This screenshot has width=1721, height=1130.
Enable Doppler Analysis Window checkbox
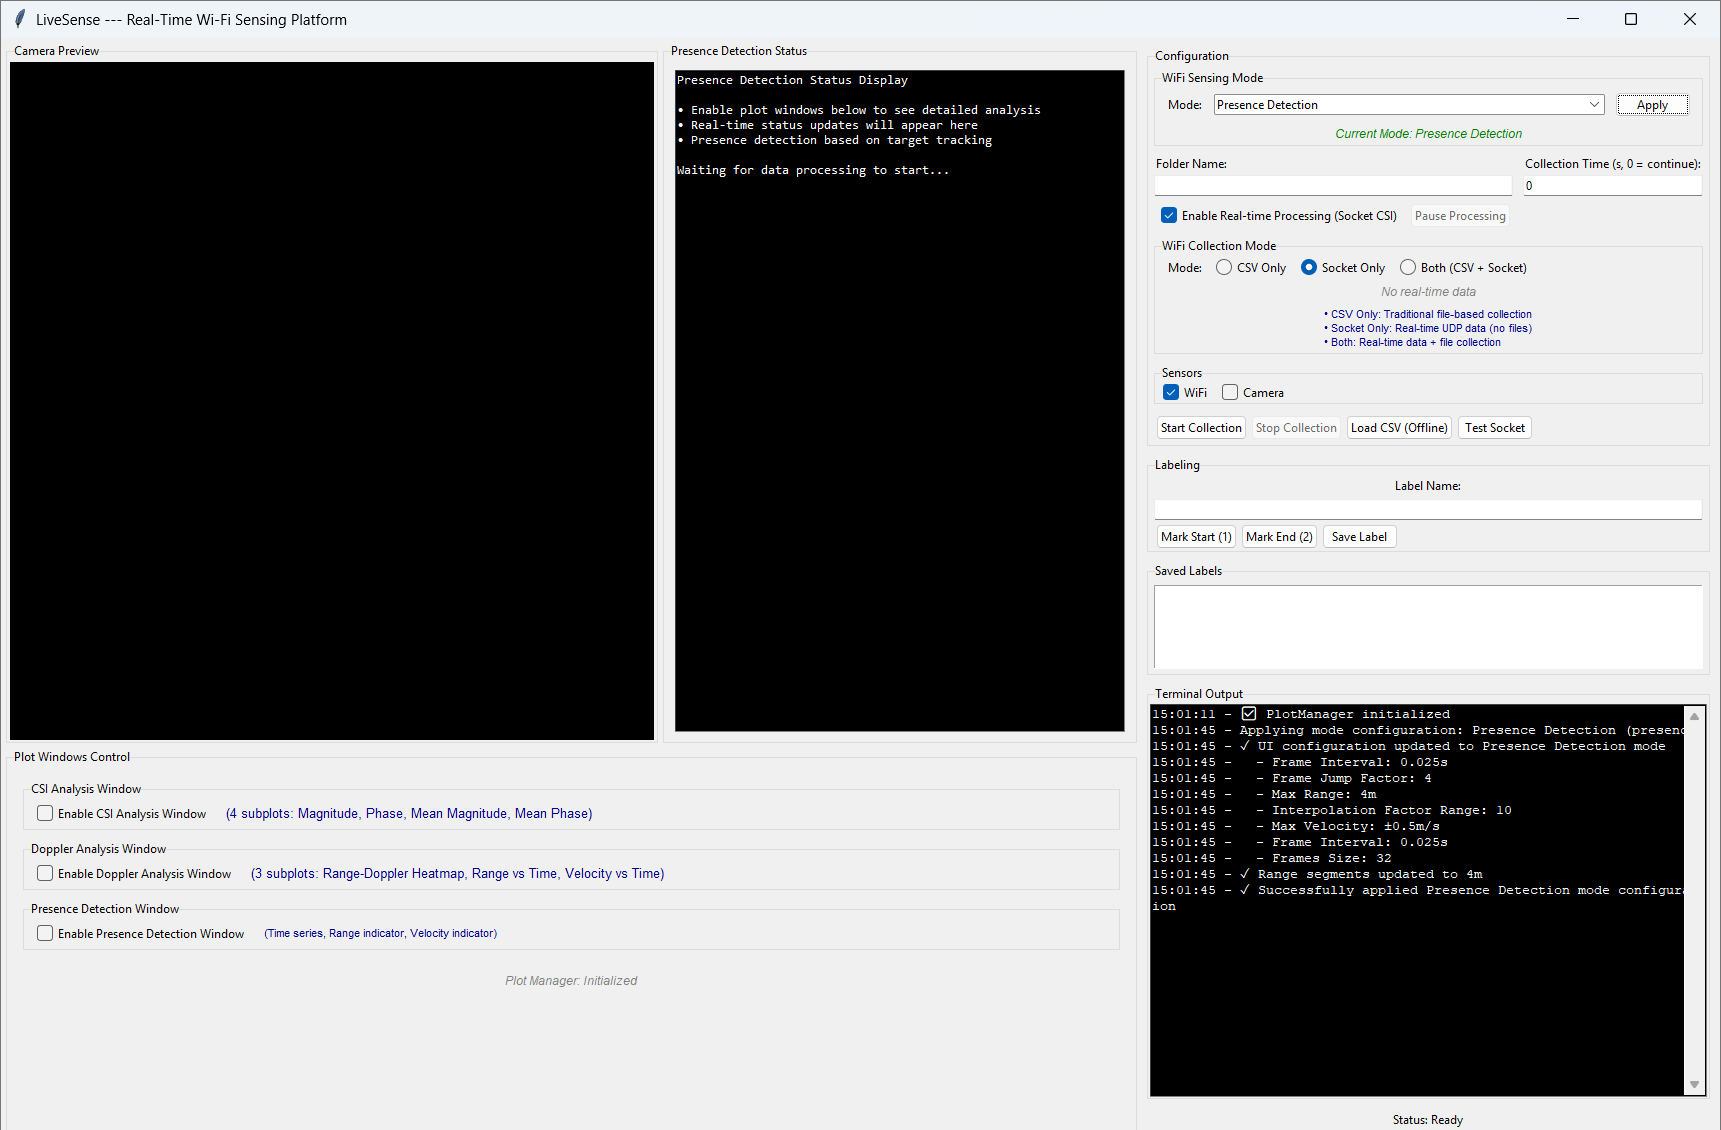point(45,874)
